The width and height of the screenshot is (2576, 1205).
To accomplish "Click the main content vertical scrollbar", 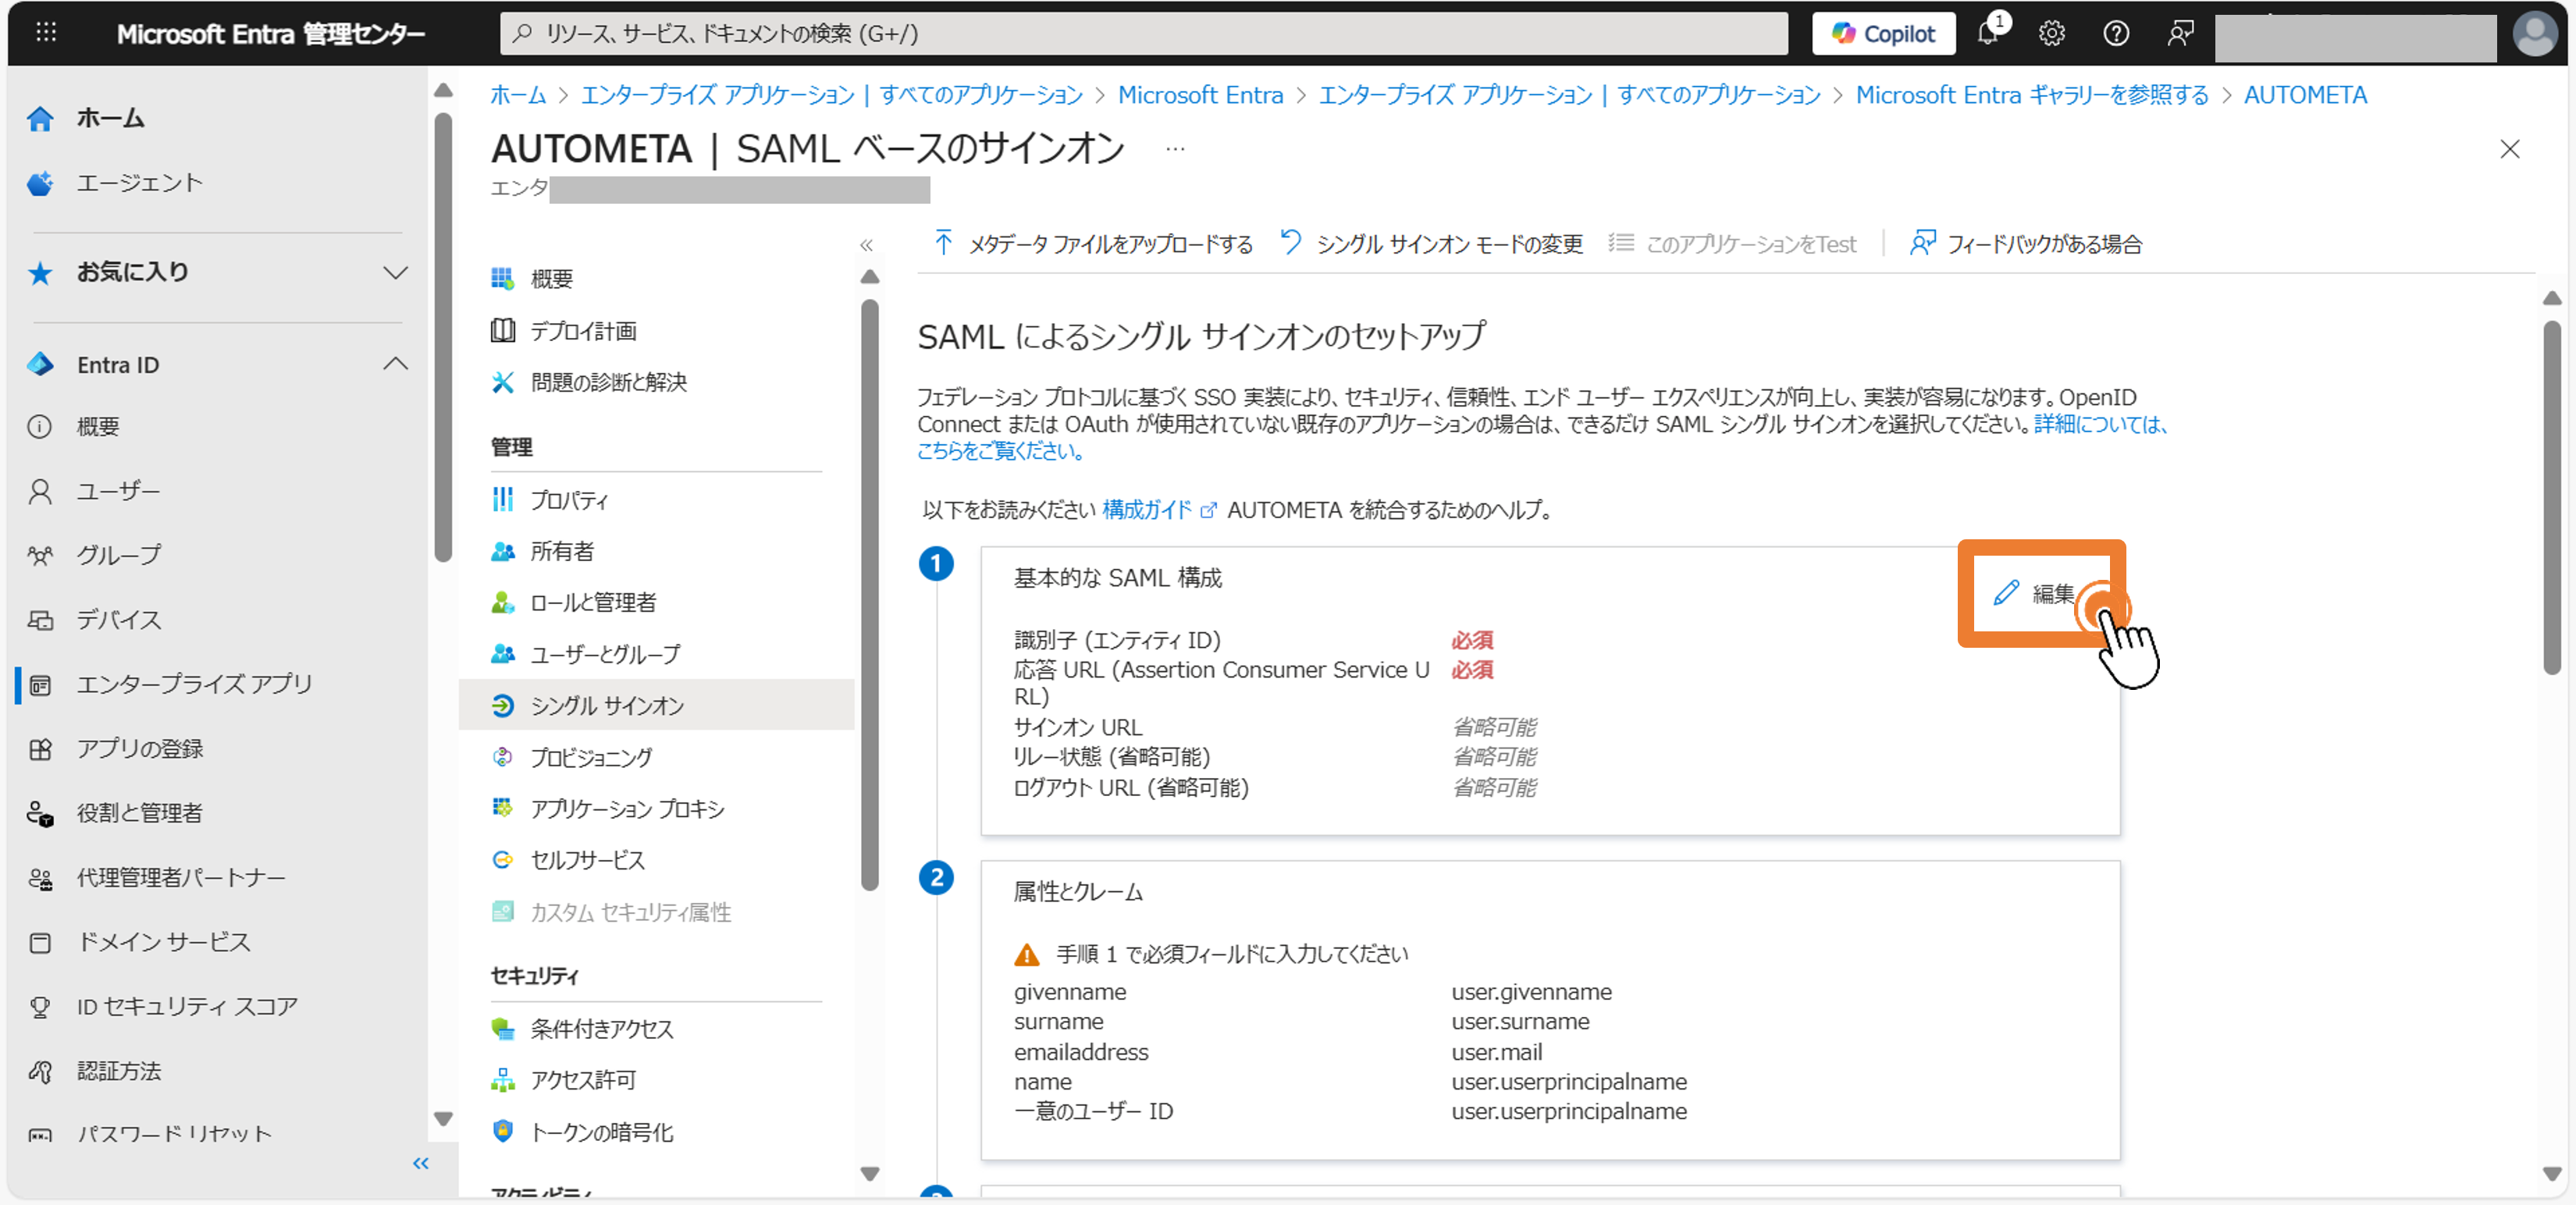I will point(2552,497).
